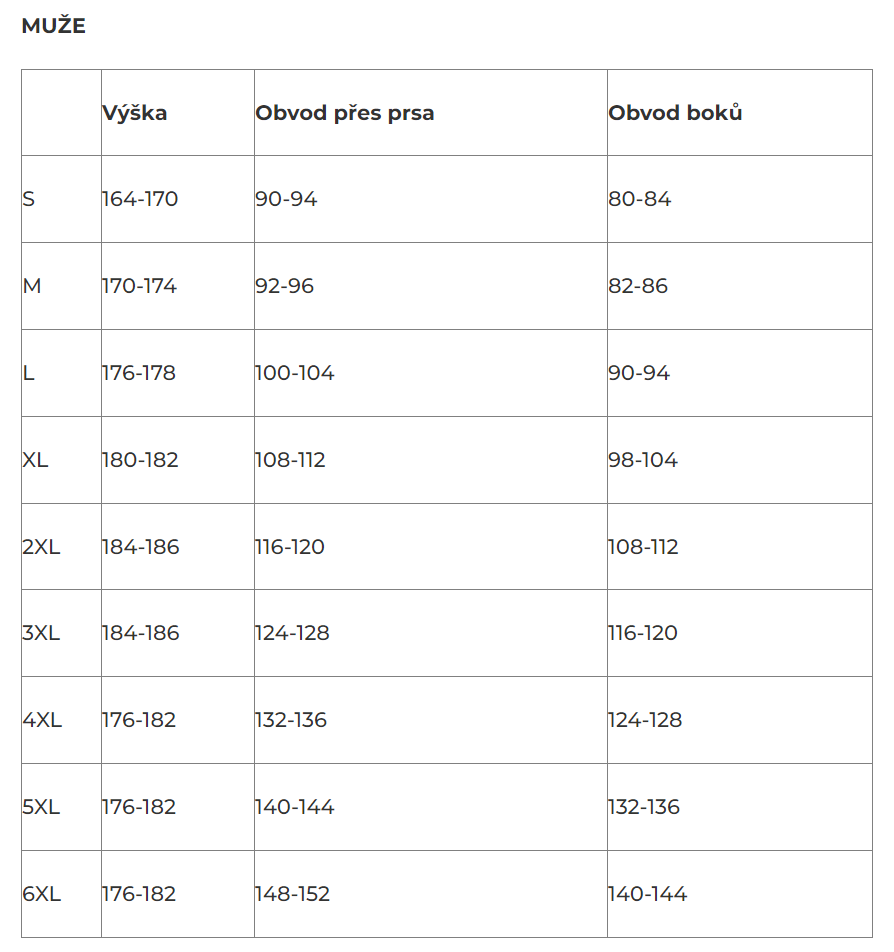Click the 5XL size label
894x952 pixels.
pos(41,808)
